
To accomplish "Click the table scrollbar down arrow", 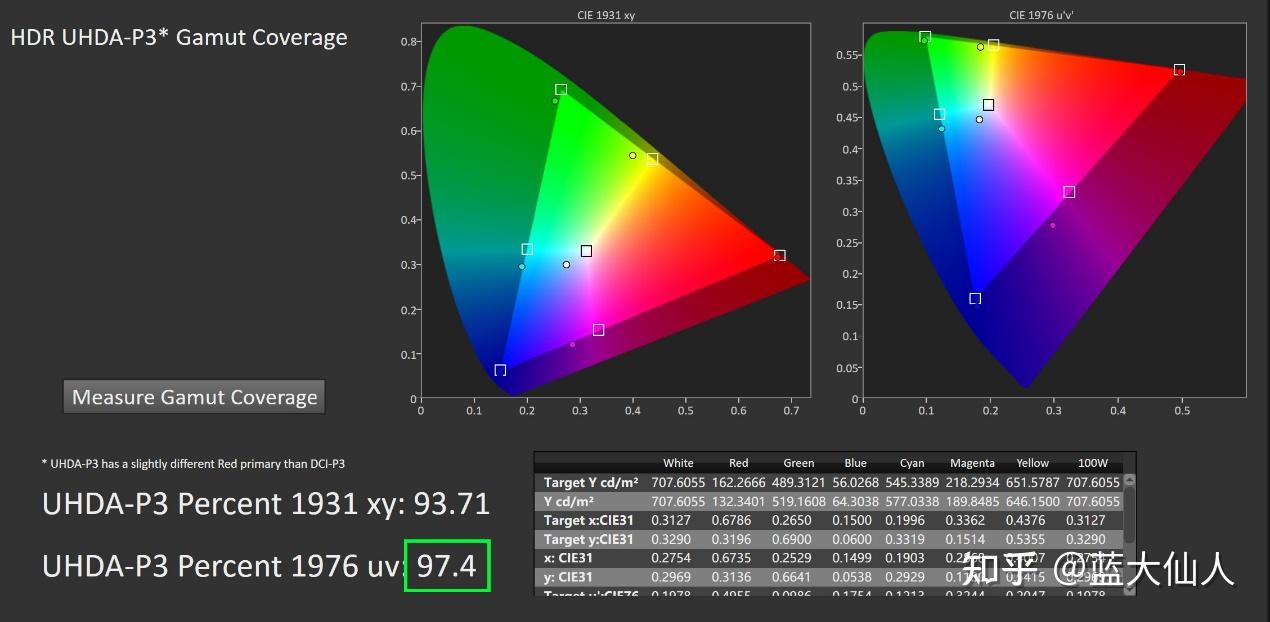I will [x=1128, y=589].
